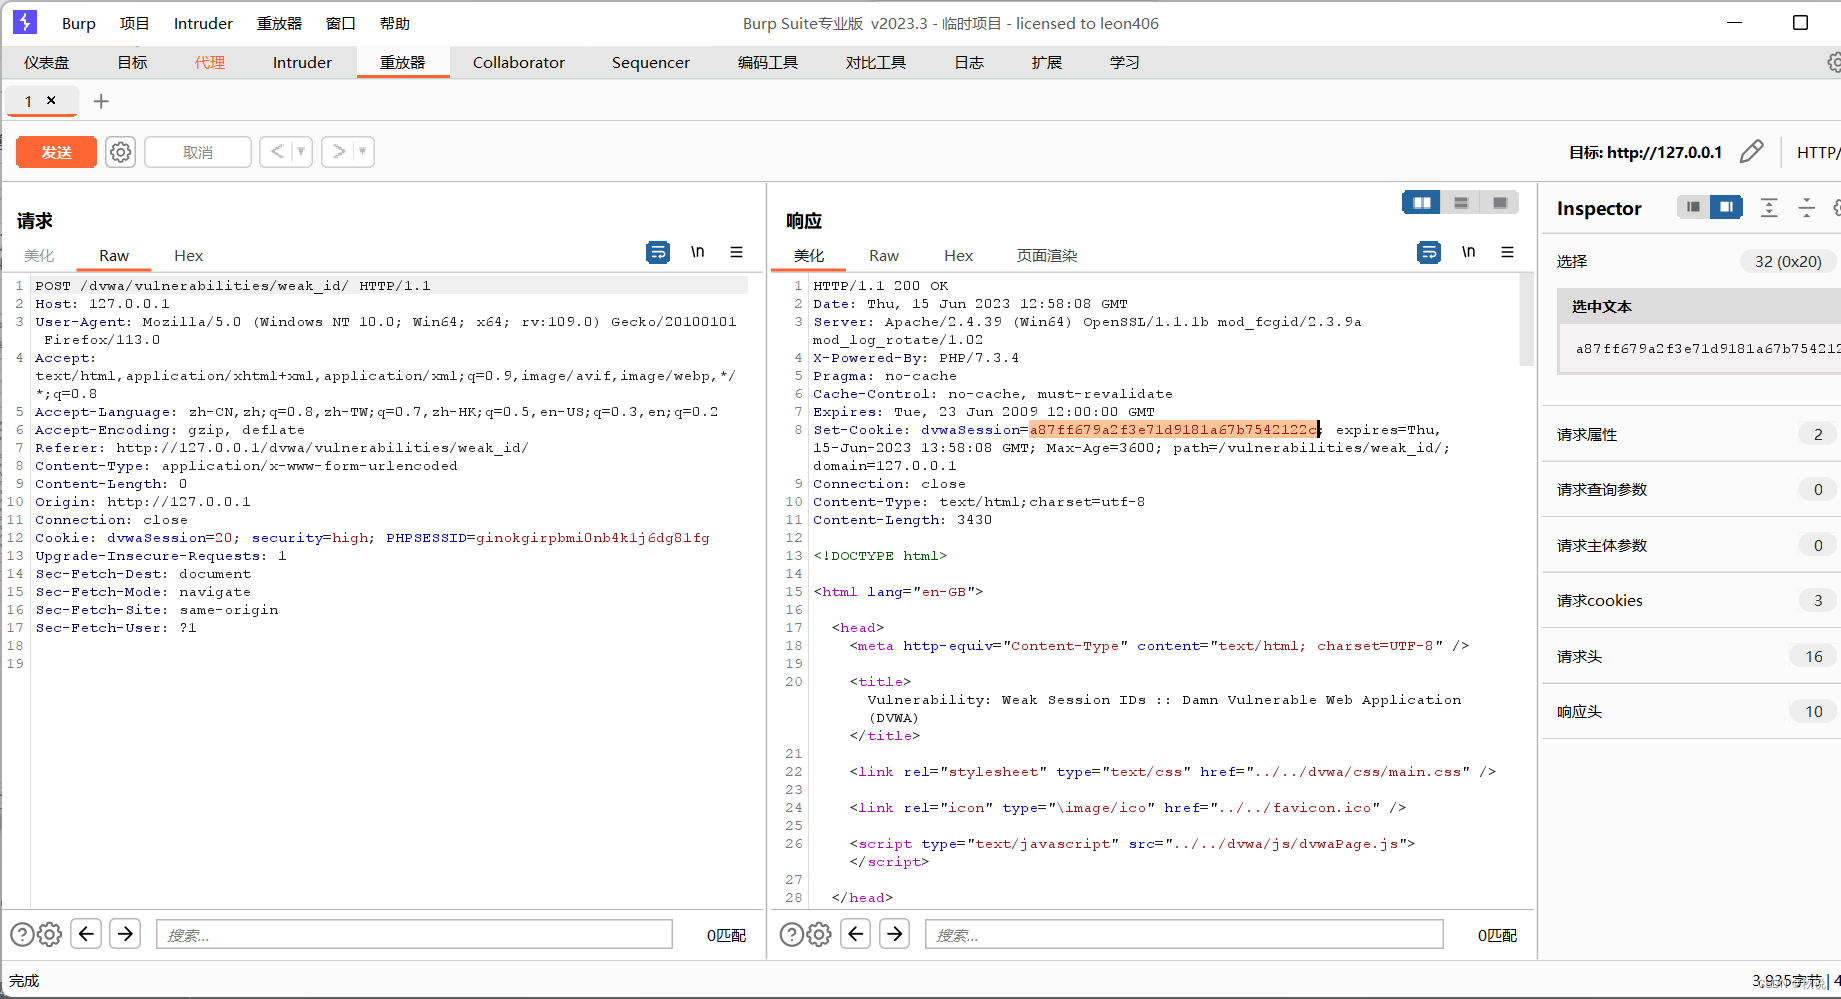The width and height of the screenshot is (1841, 999).
Task: Open the 项目 menu
Action: click(134, 23)
